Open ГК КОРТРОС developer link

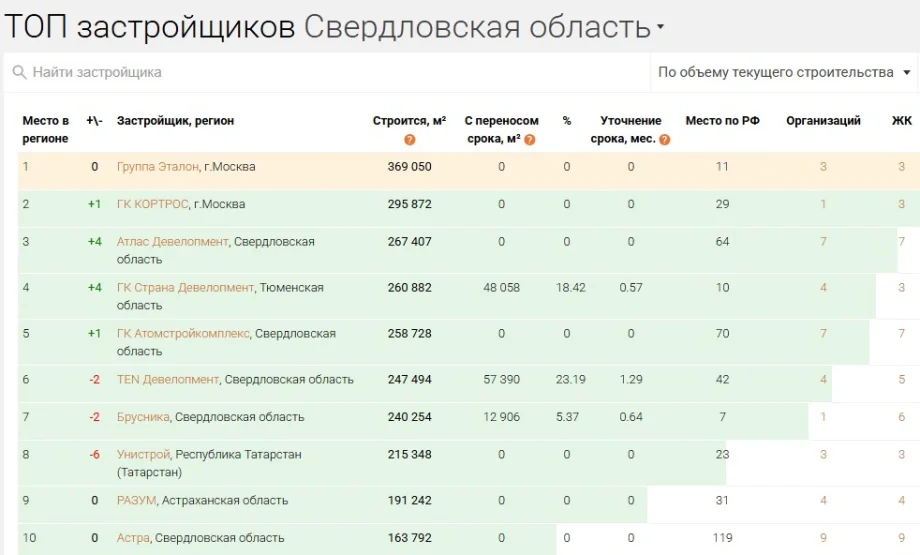click(153, 204)
